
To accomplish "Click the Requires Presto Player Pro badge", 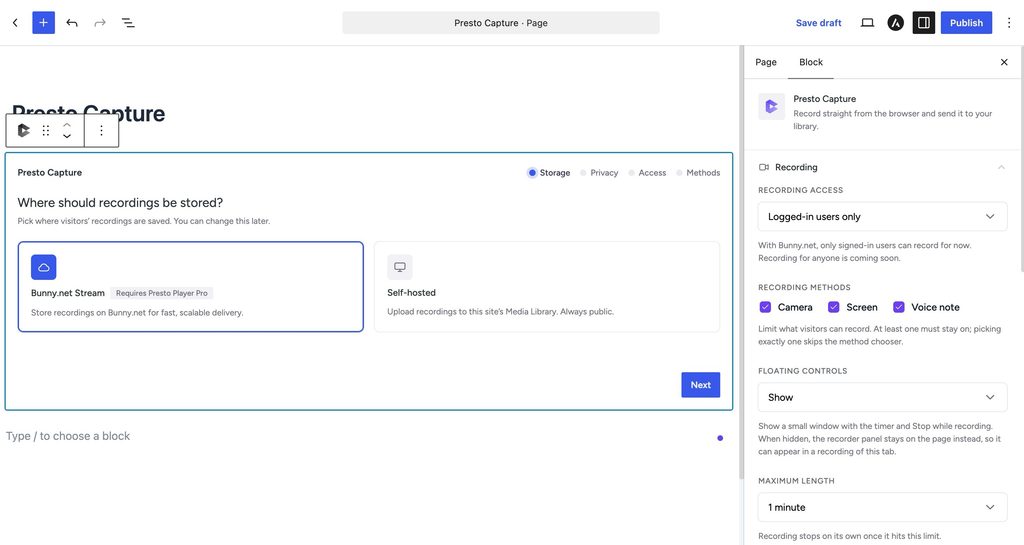I will click(161, 293).
